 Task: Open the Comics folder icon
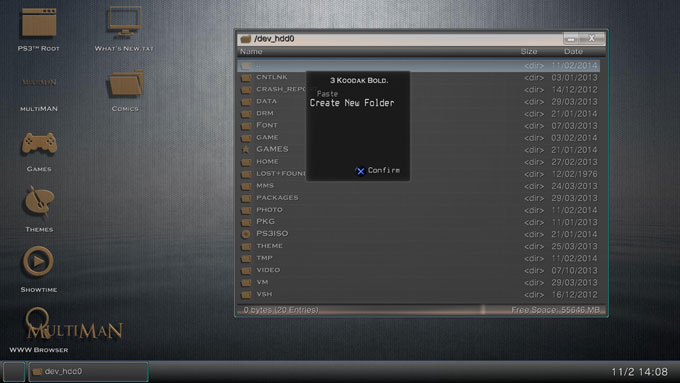125,83
